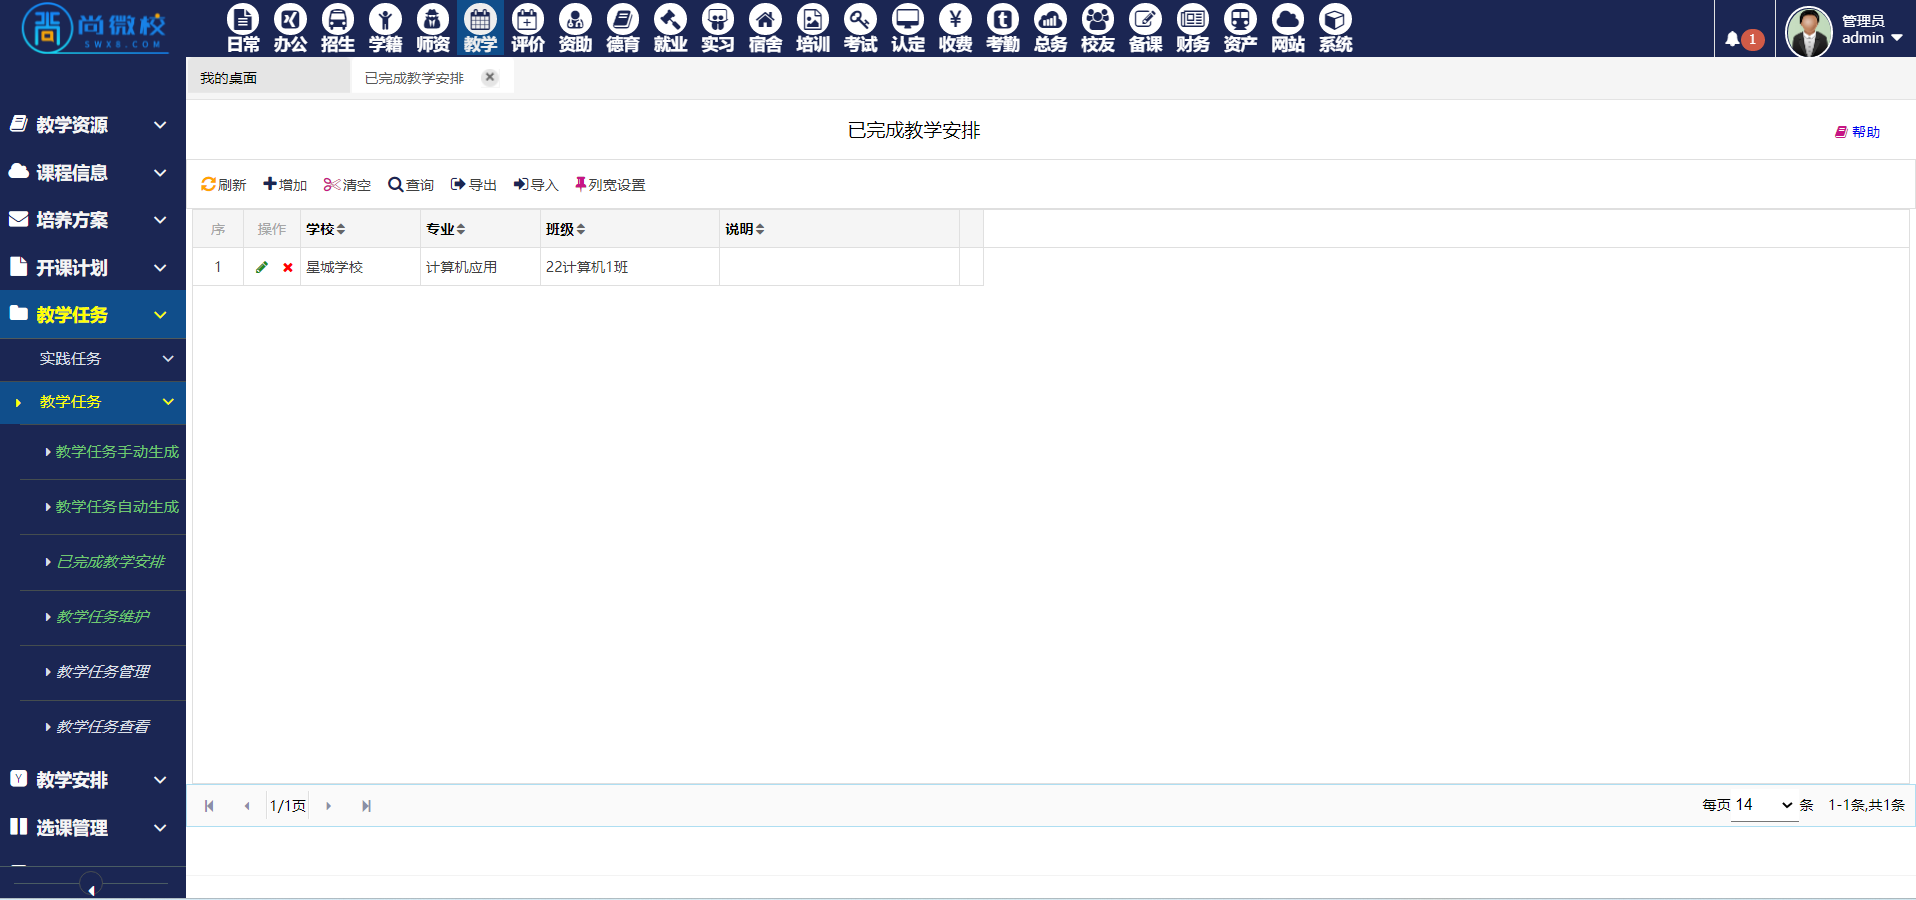Image resolution: width=1916 pixels, height=900 pixels.
Task: Open the 实习 module icon
Action: point(718,28)
